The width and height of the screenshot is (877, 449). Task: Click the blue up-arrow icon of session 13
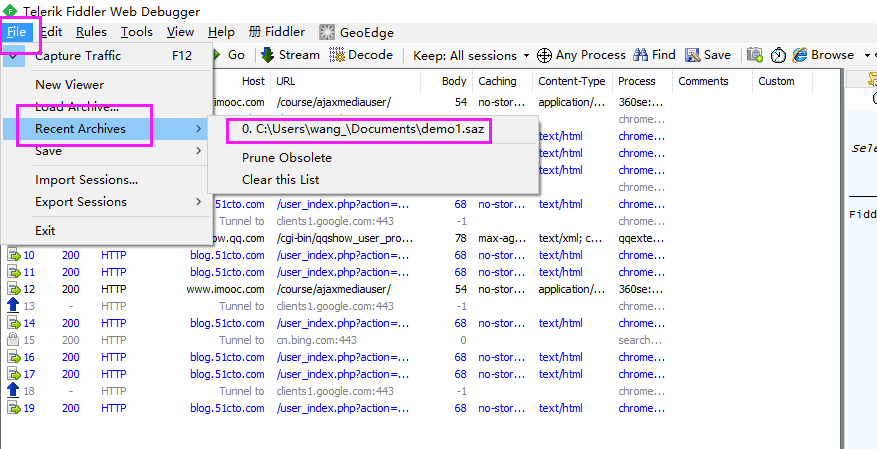tap(13, 306)
